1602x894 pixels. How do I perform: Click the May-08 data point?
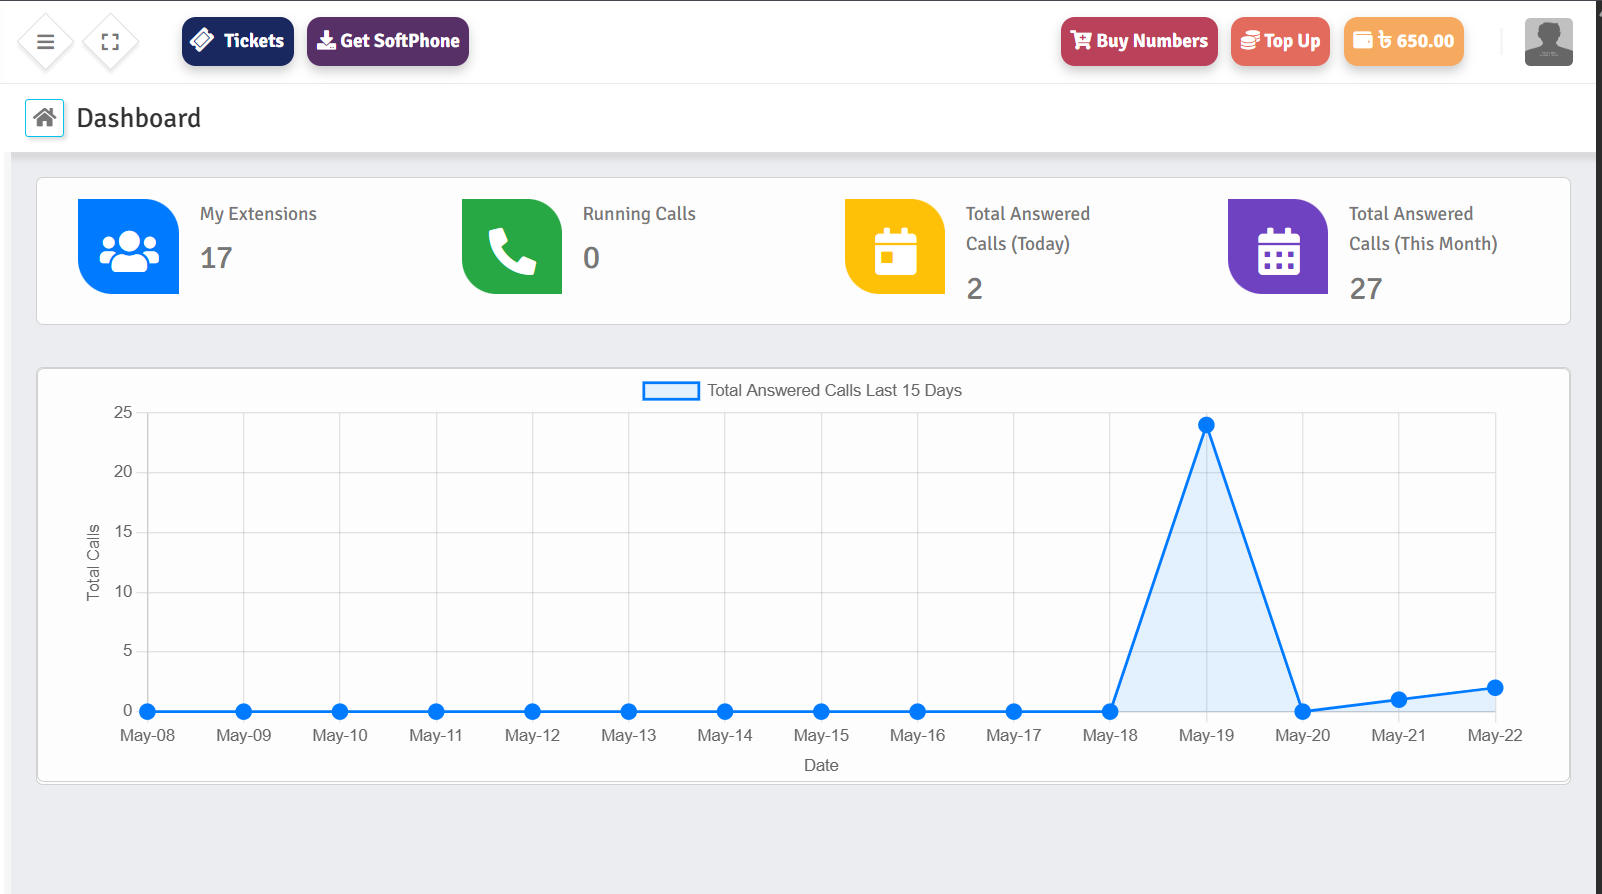pos(148,712)
